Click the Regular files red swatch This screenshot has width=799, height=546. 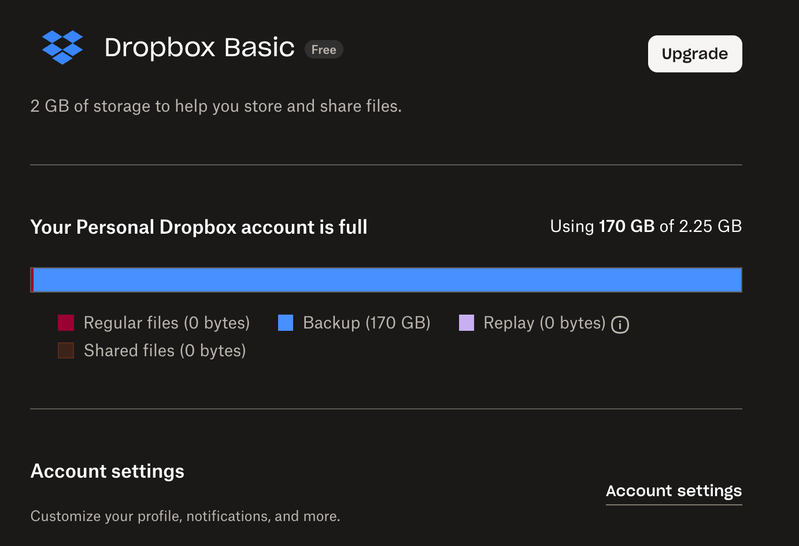pyautogui.click(x=66, y=323)
